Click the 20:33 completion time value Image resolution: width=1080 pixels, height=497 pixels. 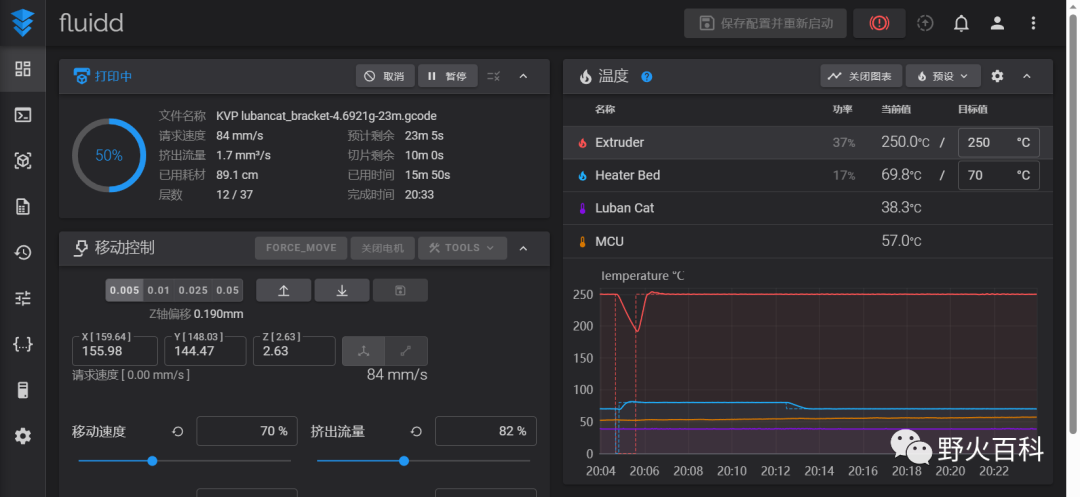tap(419, 195)
